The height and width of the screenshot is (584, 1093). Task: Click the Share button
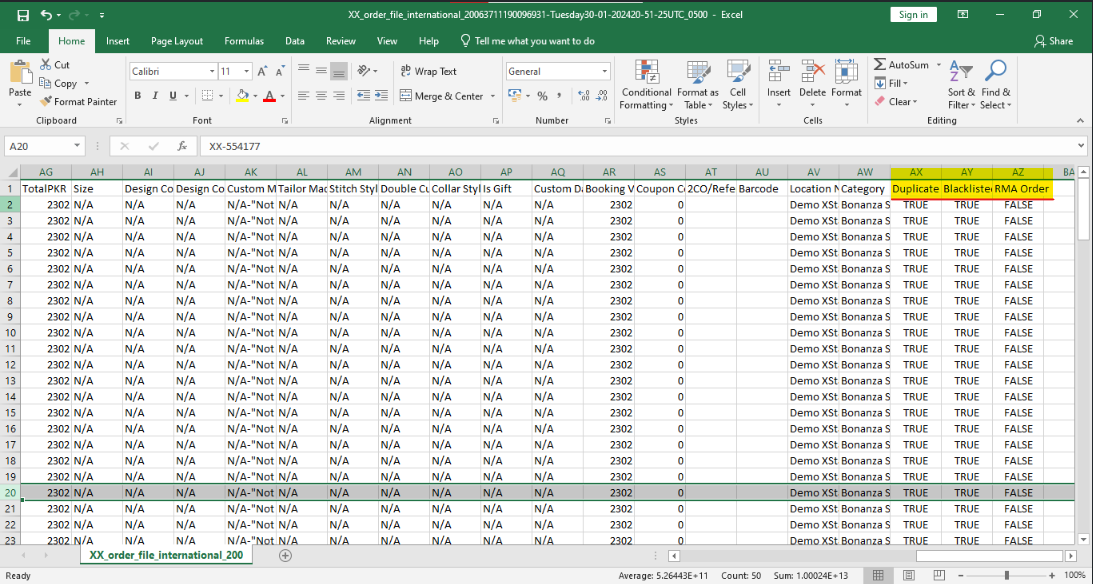pyautogui.click(x=1054, y=41)
